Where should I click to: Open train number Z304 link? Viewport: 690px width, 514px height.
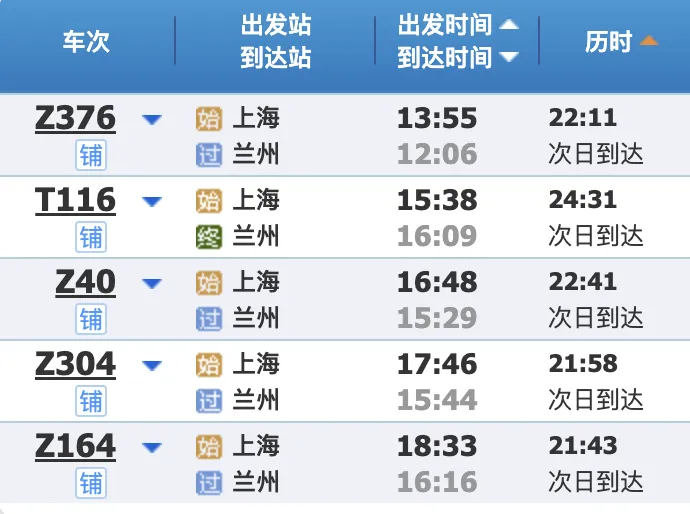[75, 364]
